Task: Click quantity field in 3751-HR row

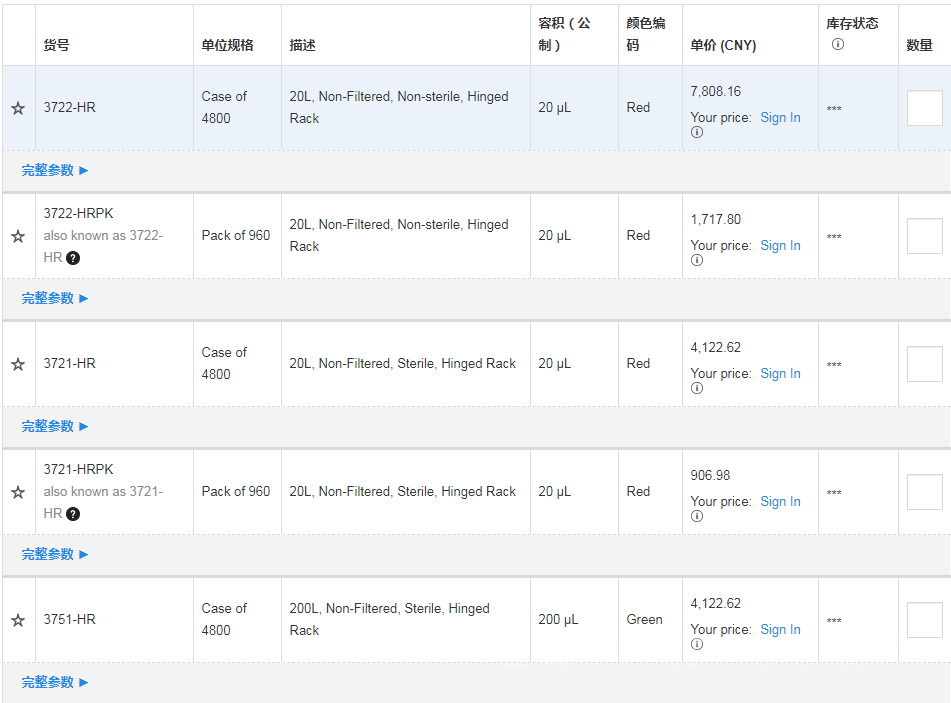Action: coord(924,620)
